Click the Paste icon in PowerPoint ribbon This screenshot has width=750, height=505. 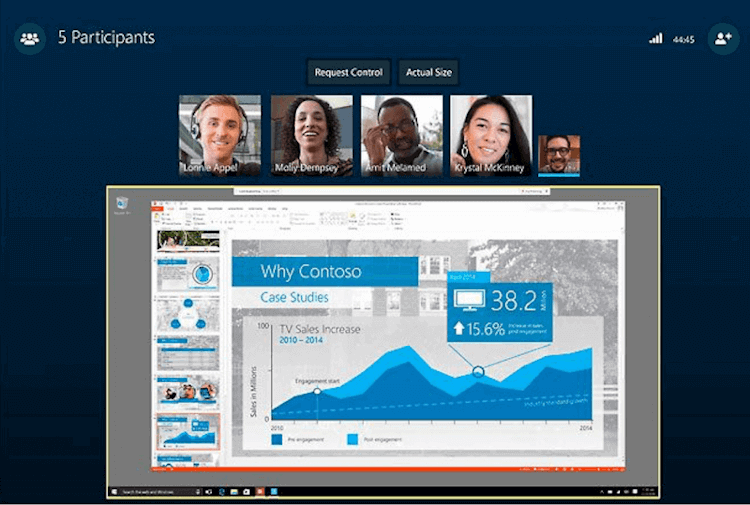(x=156, y=218)
